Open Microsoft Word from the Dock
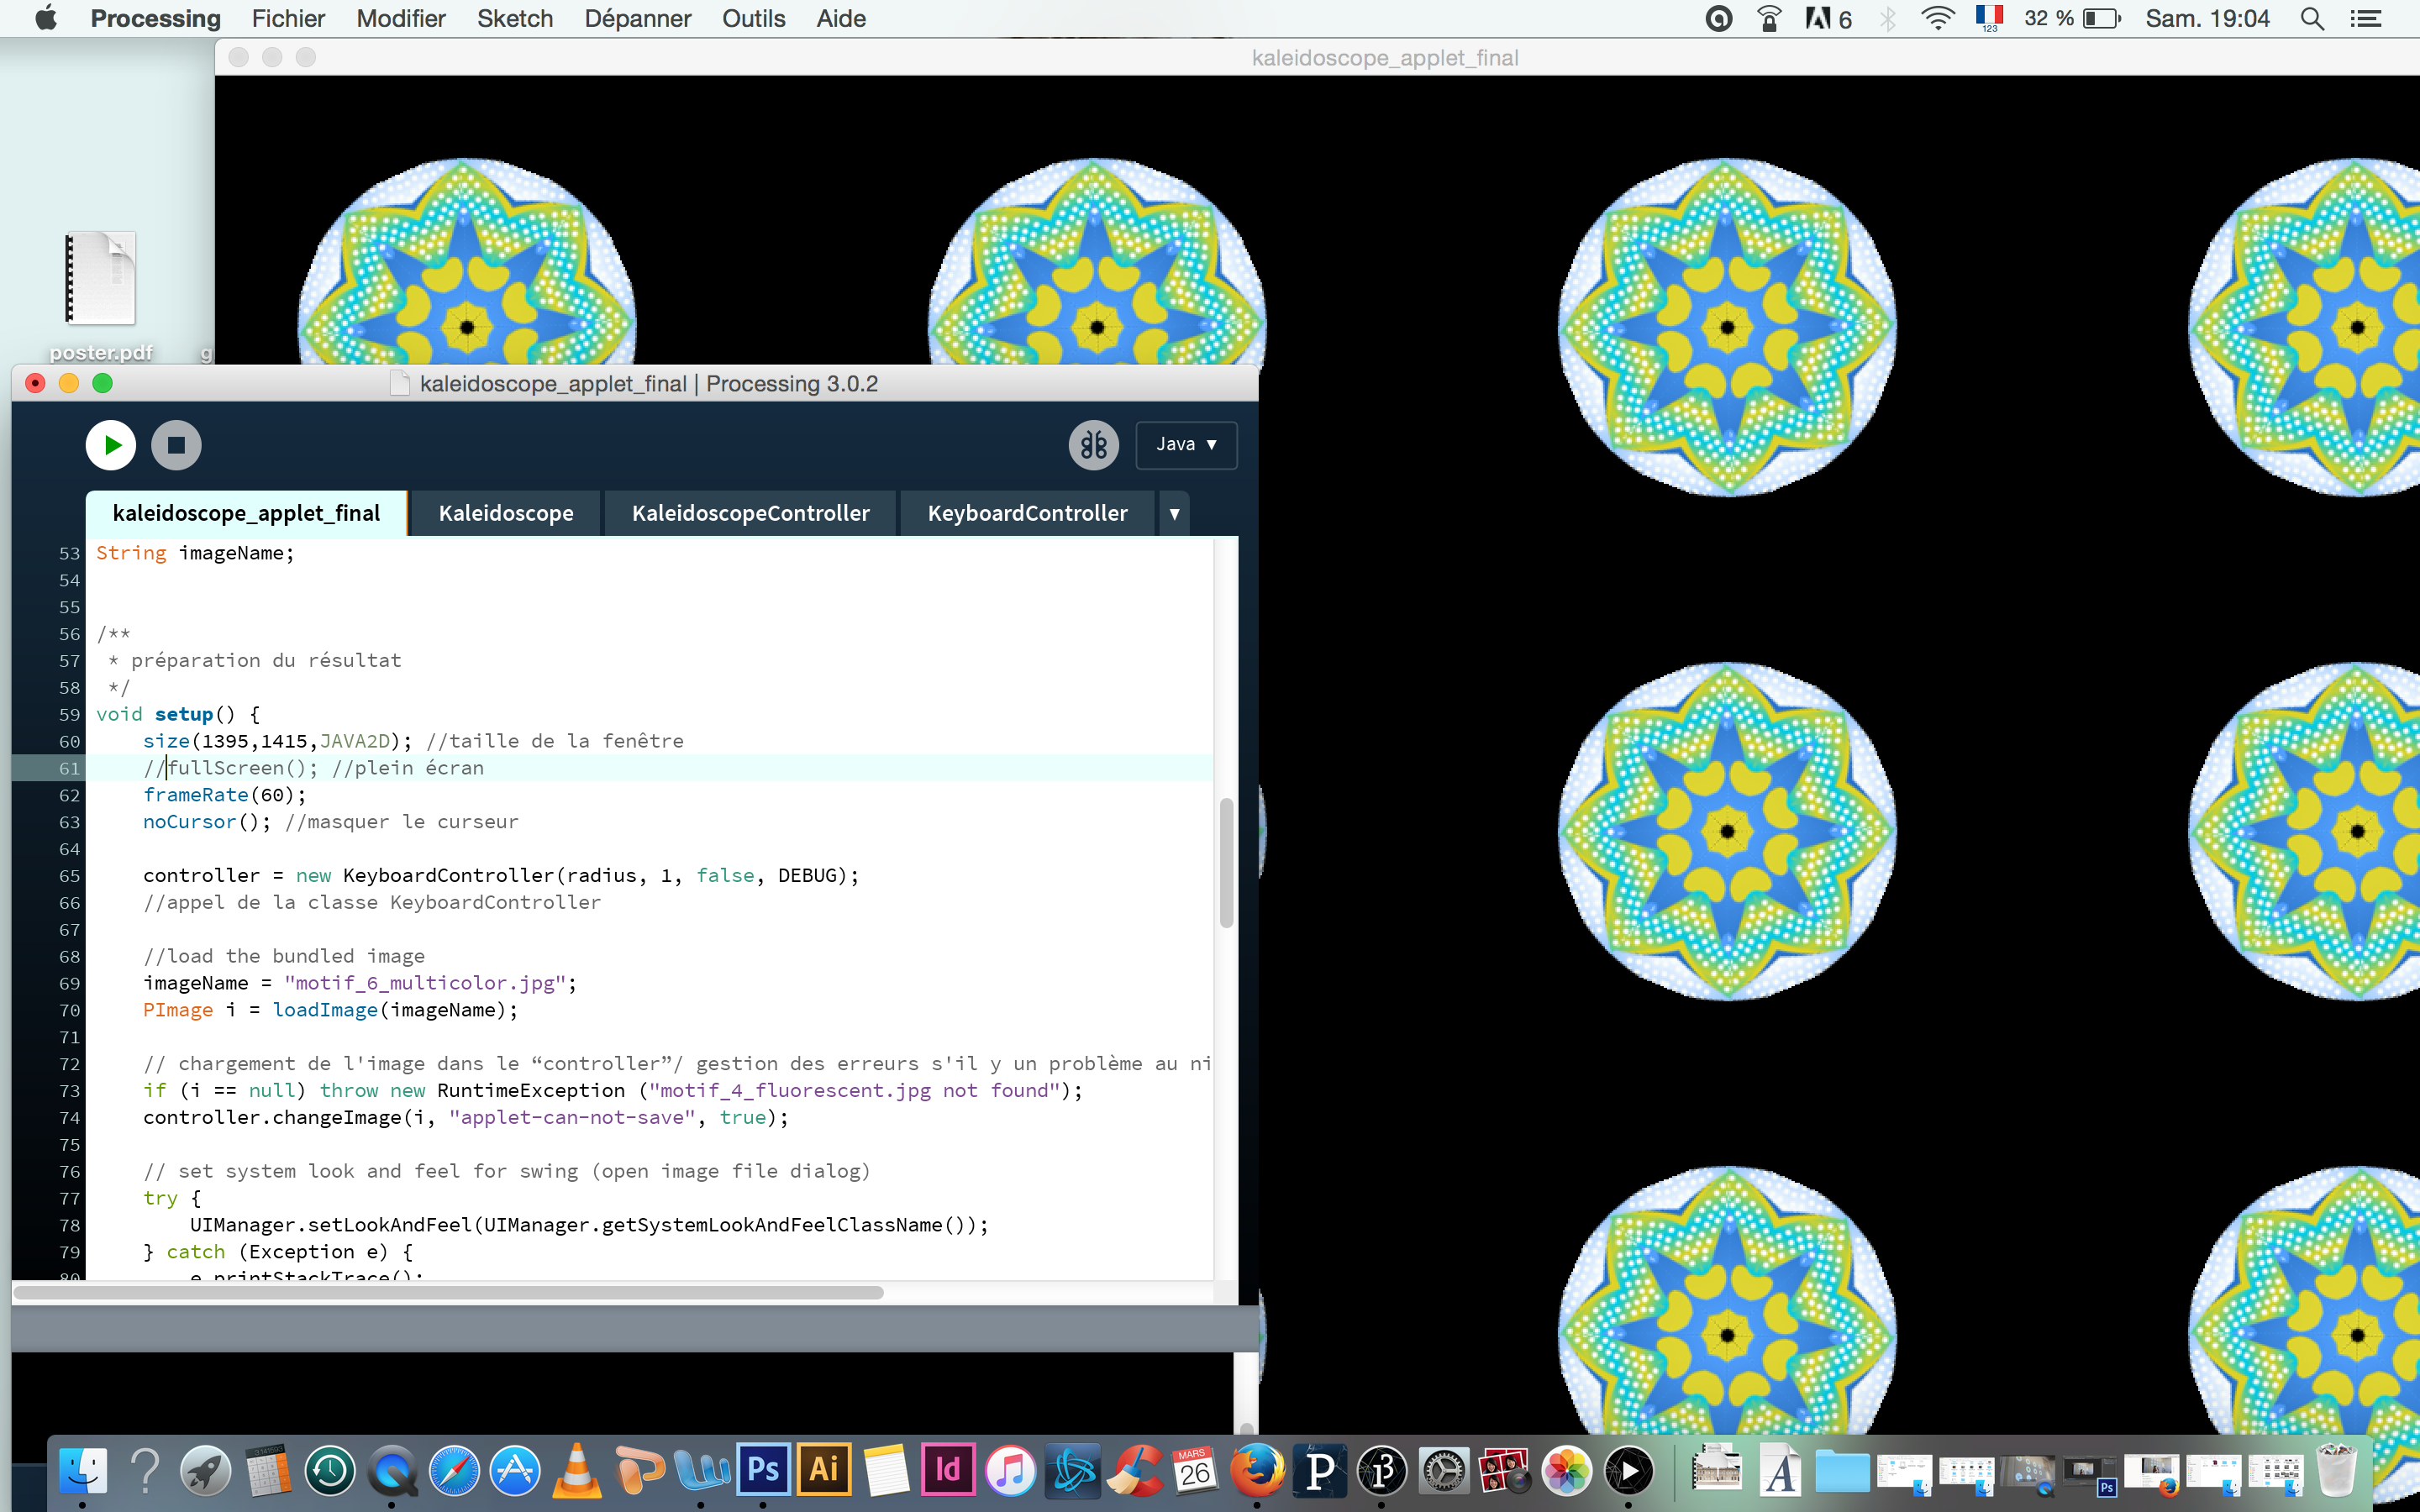Viewport: 2420px width, 1512px height. coord(702,1471)
